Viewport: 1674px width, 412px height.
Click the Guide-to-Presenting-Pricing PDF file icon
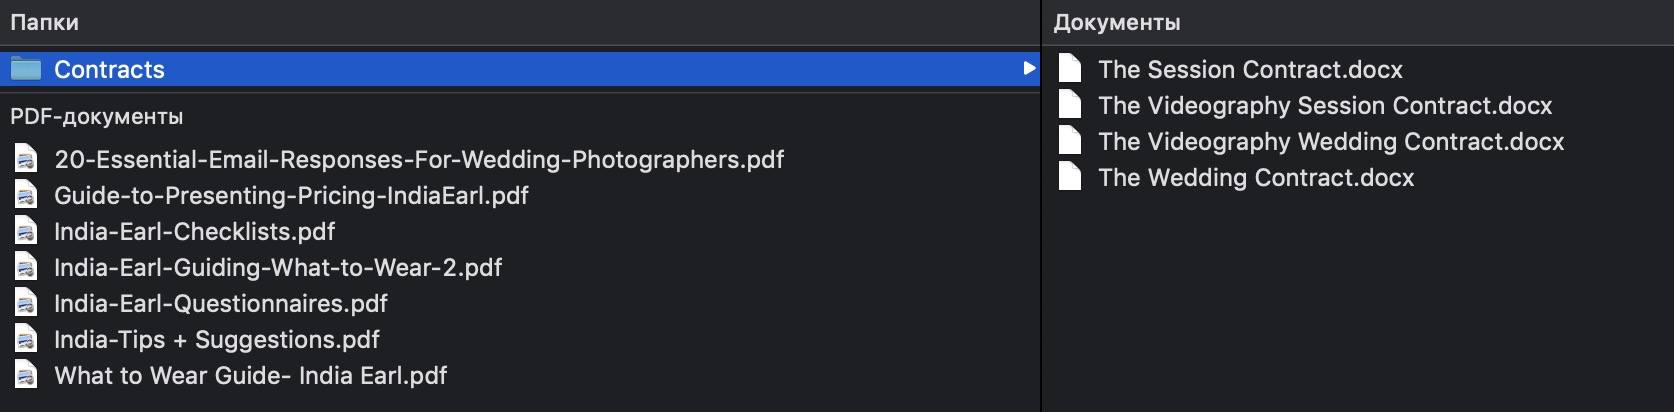pos(26,195)
